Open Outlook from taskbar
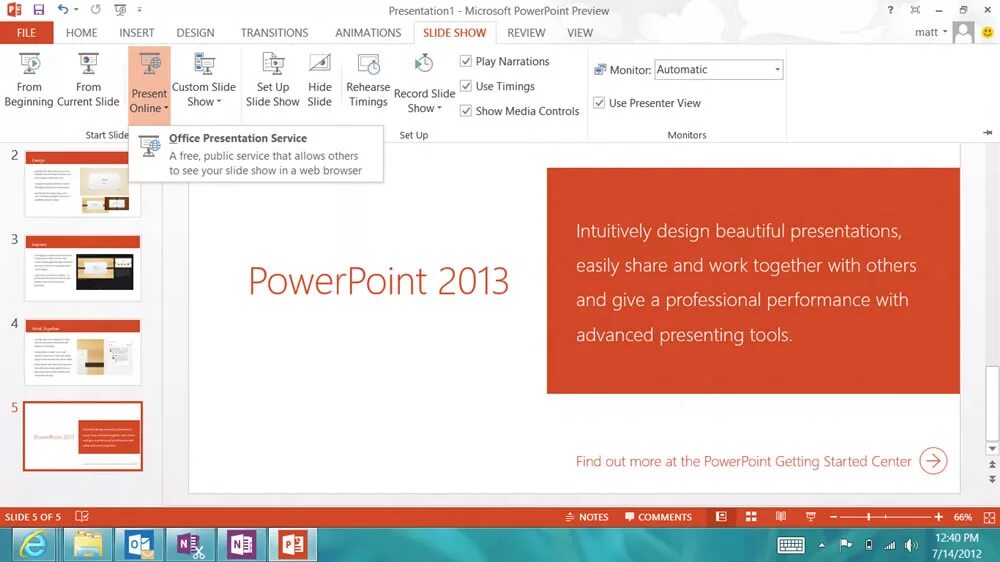The width and height of the screenshot is (1000, 562). click(139, 545)
